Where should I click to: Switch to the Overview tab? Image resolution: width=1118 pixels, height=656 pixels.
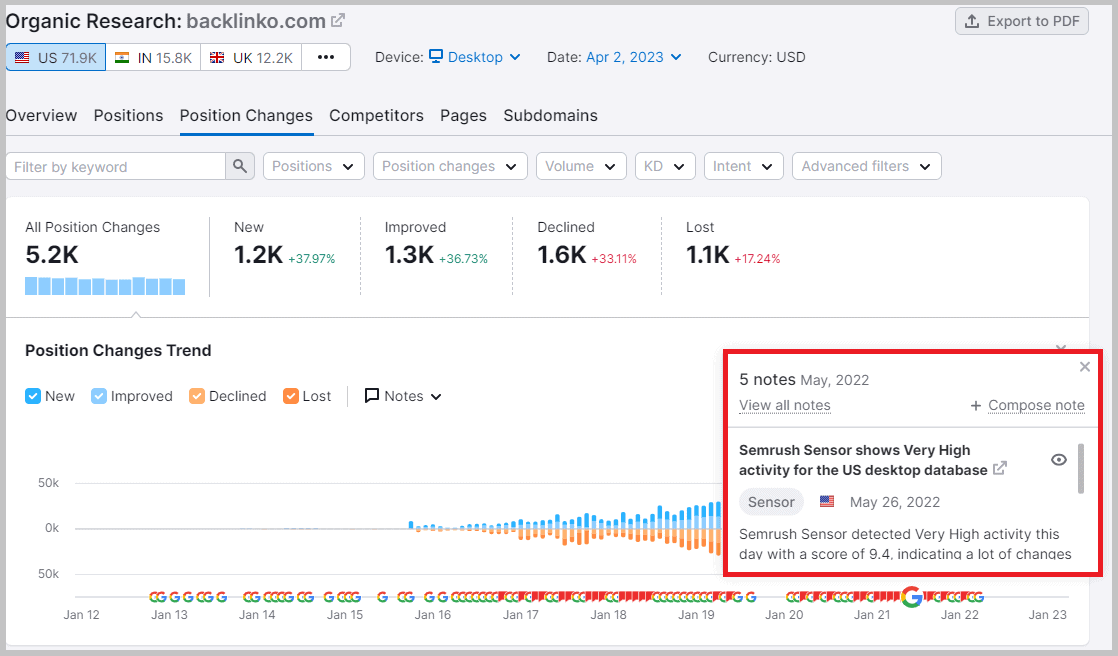(x=41, y=116)
